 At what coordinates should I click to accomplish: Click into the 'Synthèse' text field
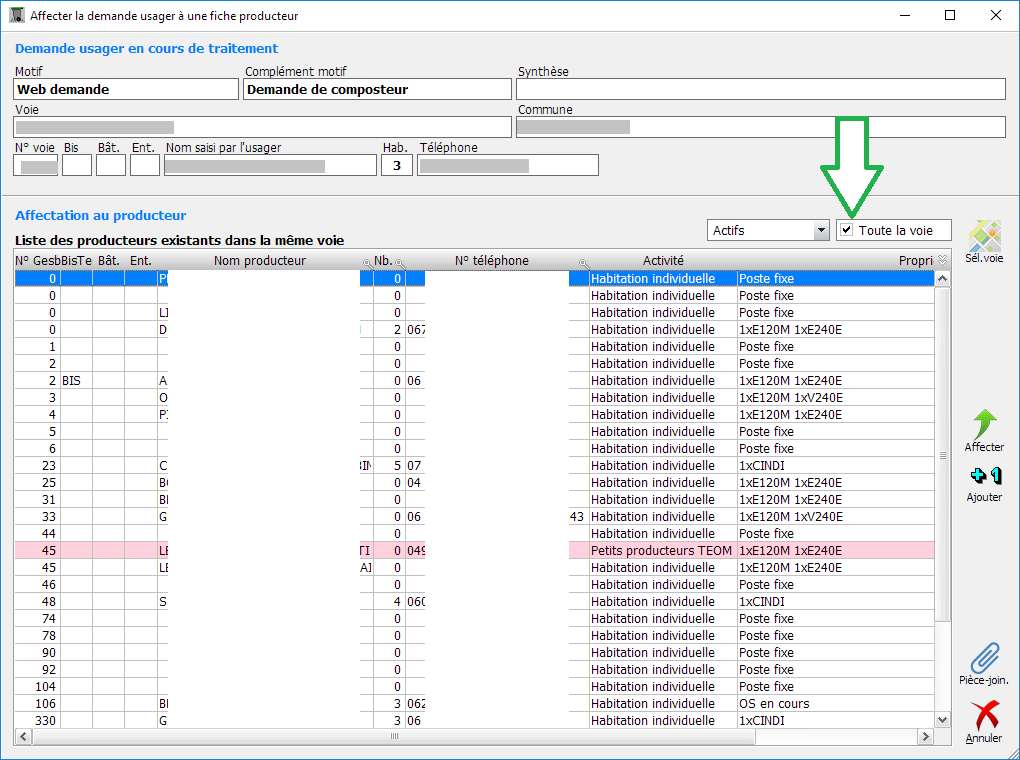click(x=760, y=89)
